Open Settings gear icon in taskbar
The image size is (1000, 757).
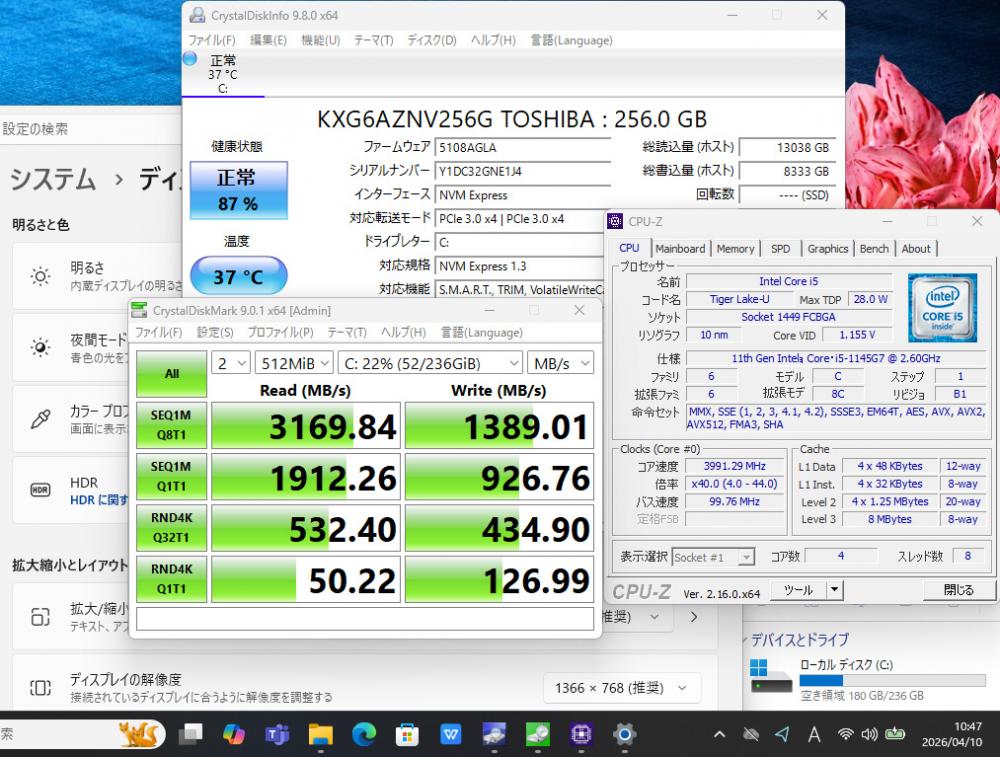click(625, 735)
